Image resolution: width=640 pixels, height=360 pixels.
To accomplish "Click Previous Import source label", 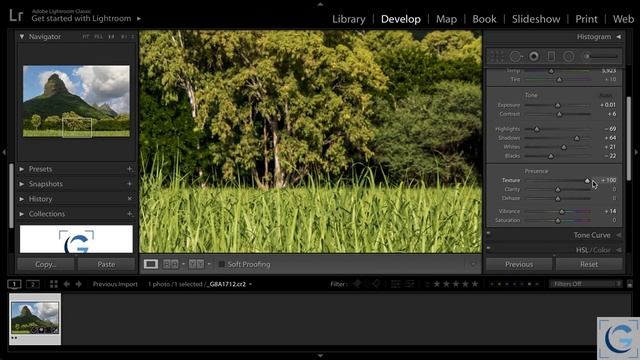I will [115, 284].
